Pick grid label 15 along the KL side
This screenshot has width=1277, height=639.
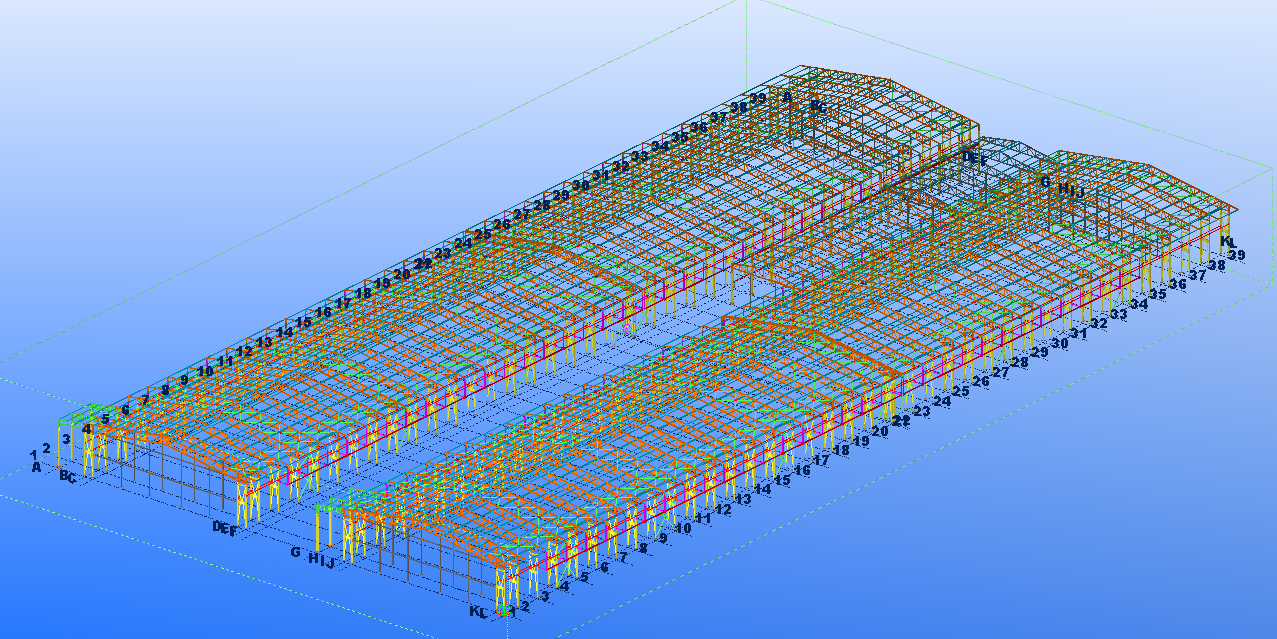[x=782, y=480]
